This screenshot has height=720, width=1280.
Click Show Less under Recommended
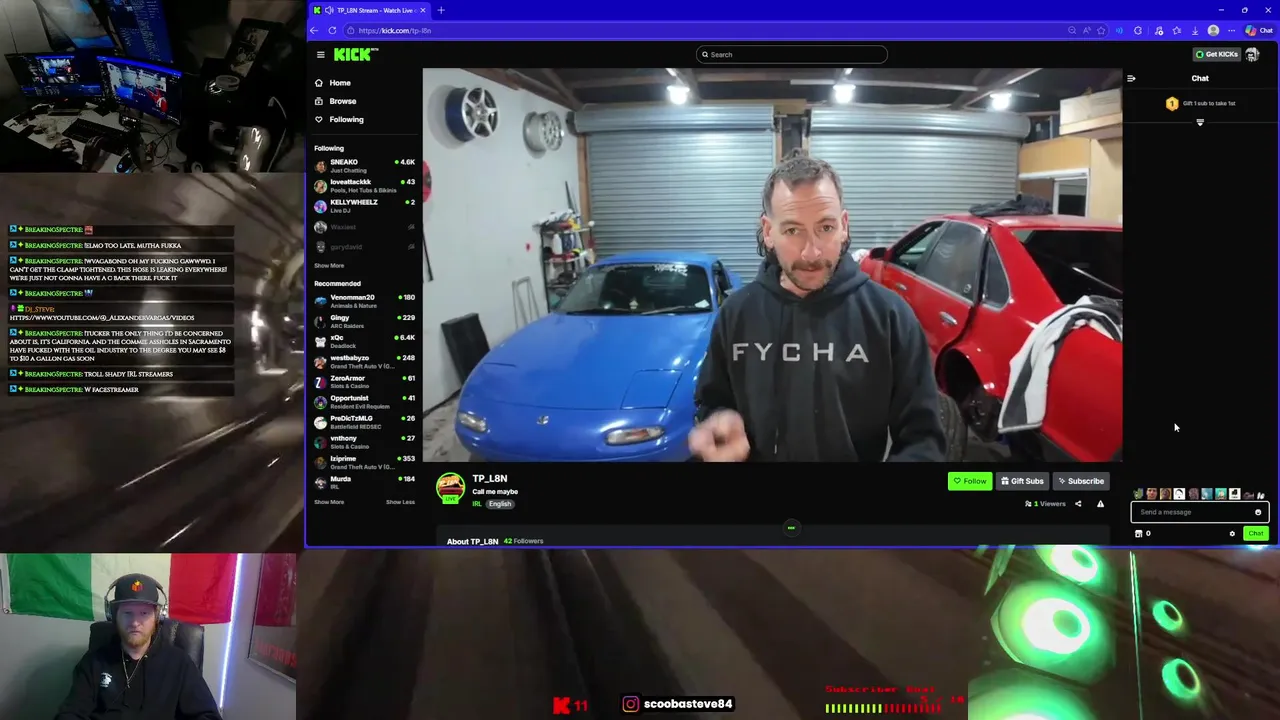[400, 502]
